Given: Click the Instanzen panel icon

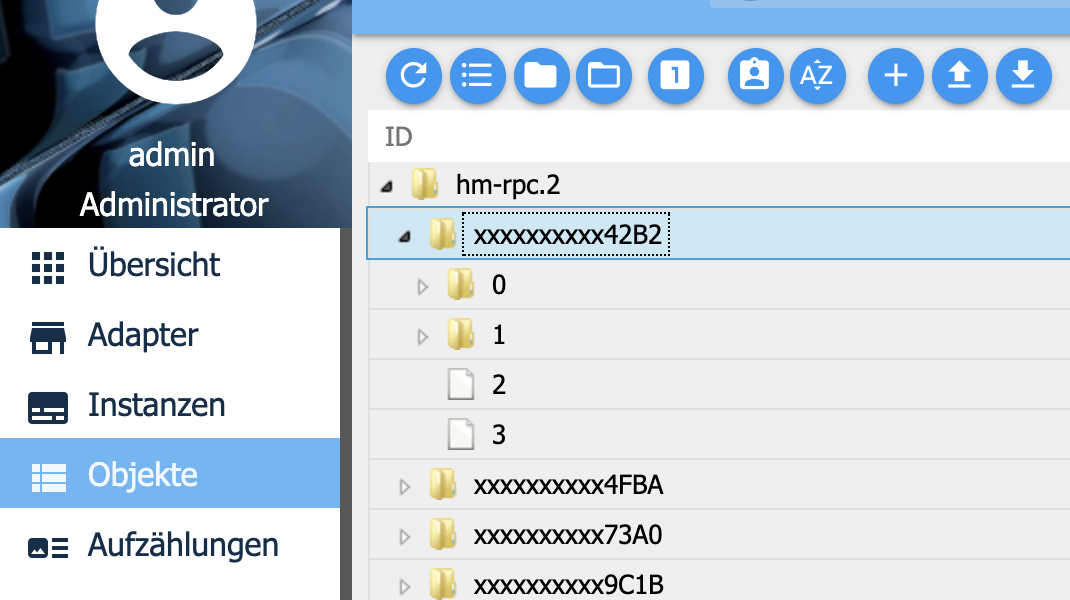Looking at the screenshot, I should [x=48, y=408].
